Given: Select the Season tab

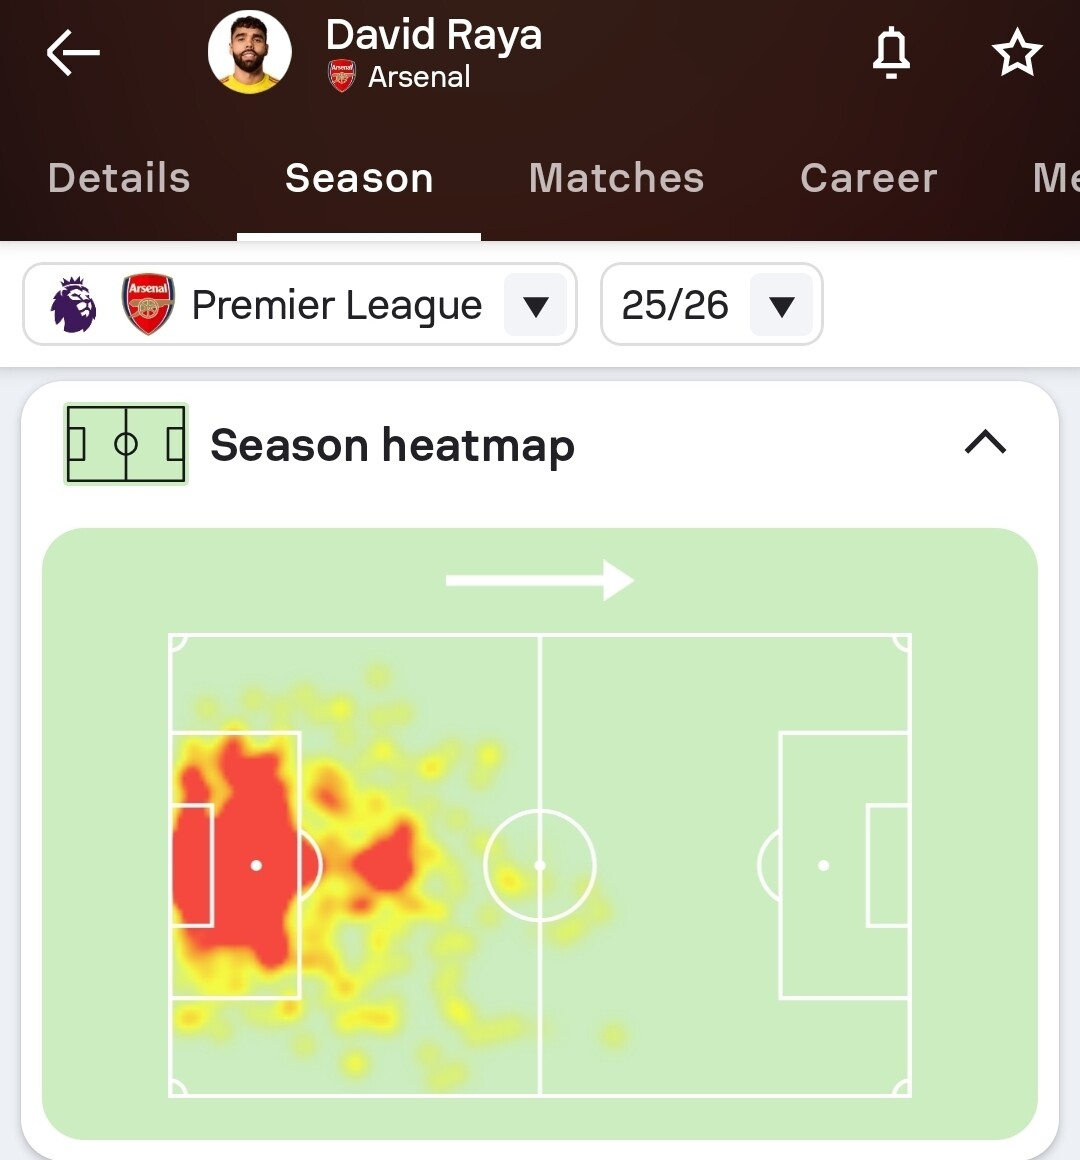Looking at the screenshot, I should [359, 178].
